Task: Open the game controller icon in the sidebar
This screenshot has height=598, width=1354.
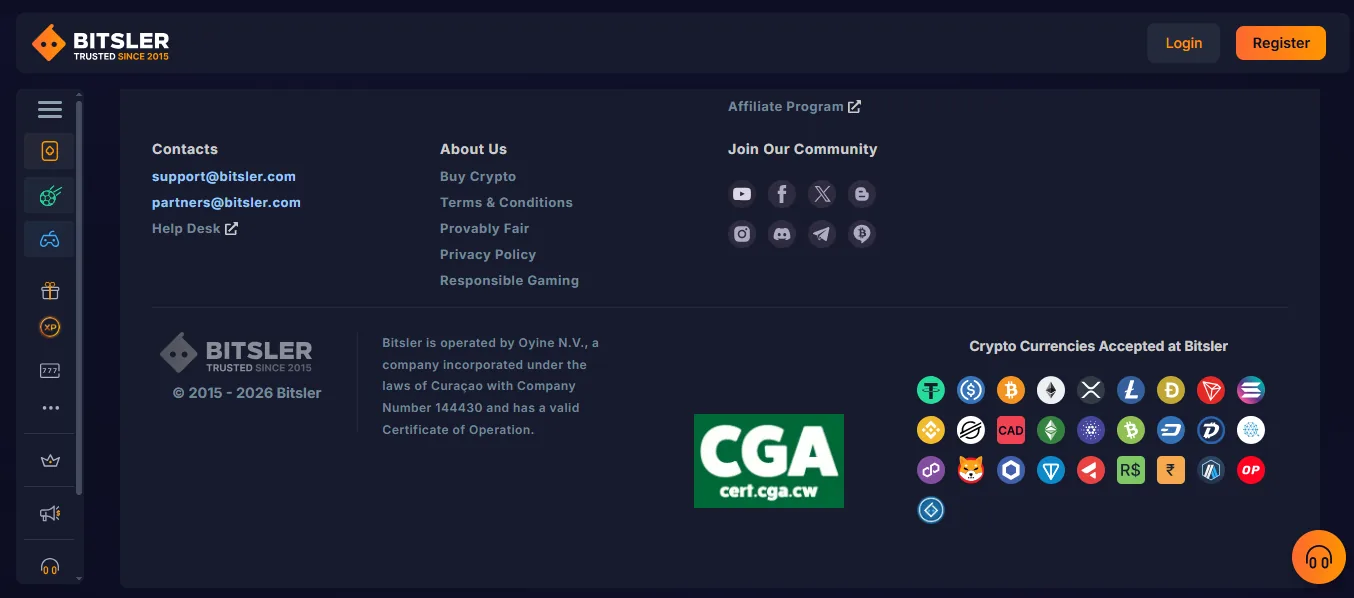Action: [50, 240]
